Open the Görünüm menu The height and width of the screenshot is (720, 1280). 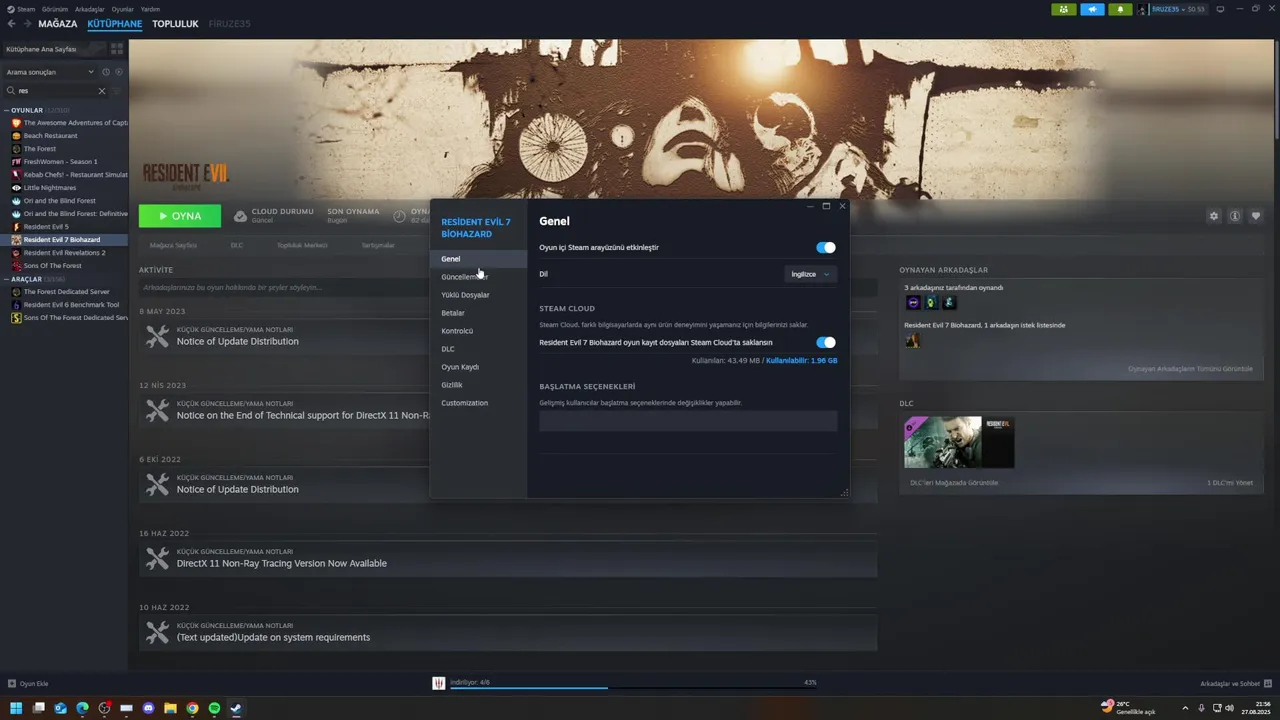point(56,9)
